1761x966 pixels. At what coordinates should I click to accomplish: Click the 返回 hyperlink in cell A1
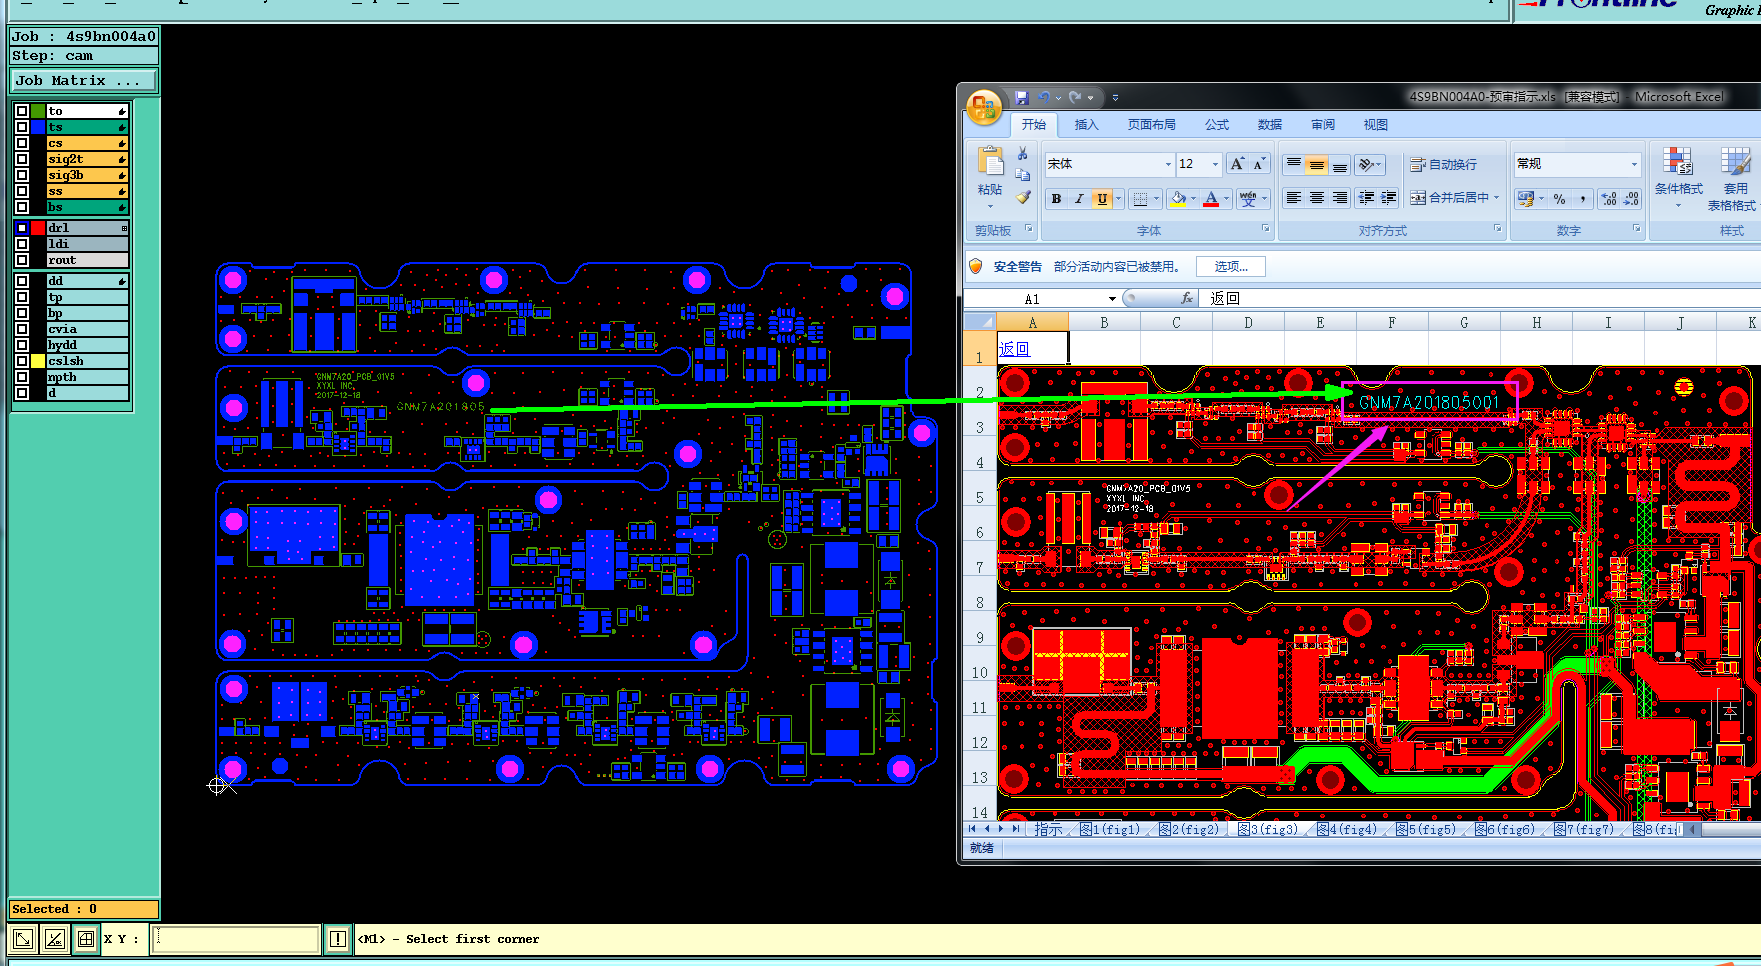(x=1014, y=349)
